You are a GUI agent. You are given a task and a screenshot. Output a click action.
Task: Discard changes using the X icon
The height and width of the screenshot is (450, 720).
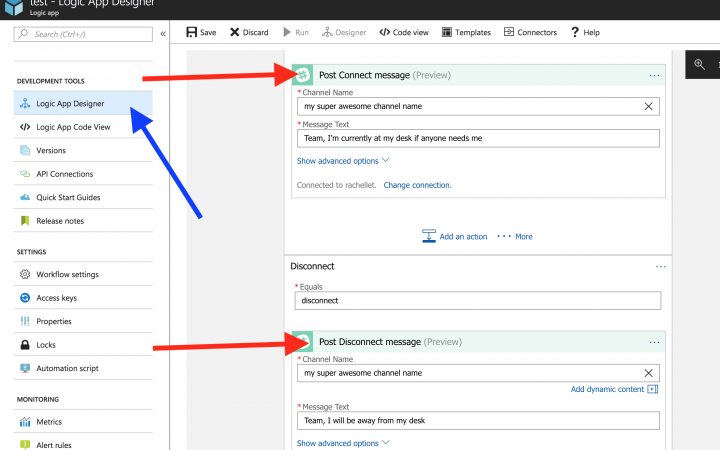coord(235,32)
